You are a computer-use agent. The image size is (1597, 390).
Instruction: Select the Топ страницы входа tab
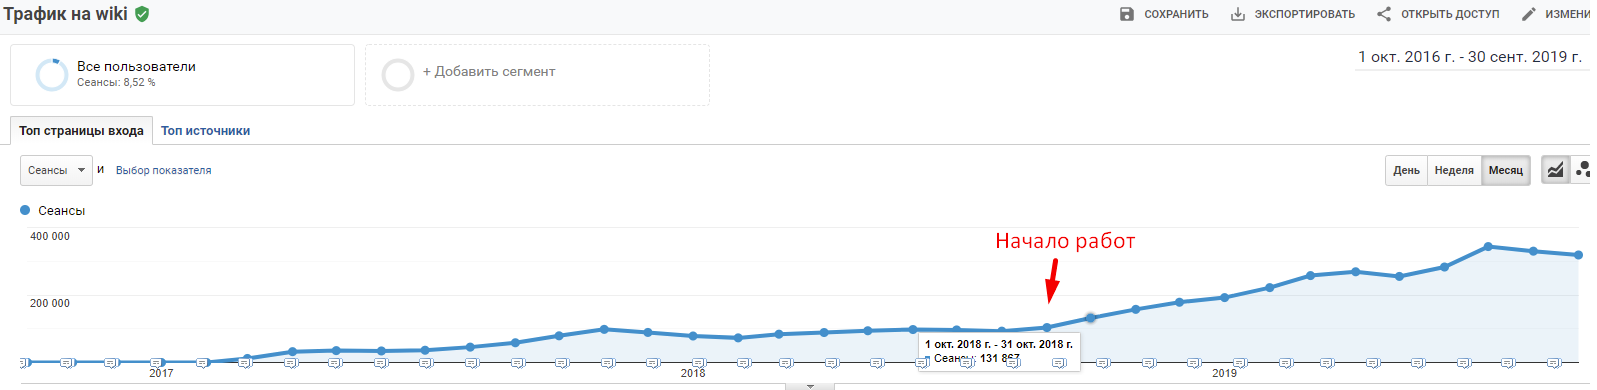[81, 131]
